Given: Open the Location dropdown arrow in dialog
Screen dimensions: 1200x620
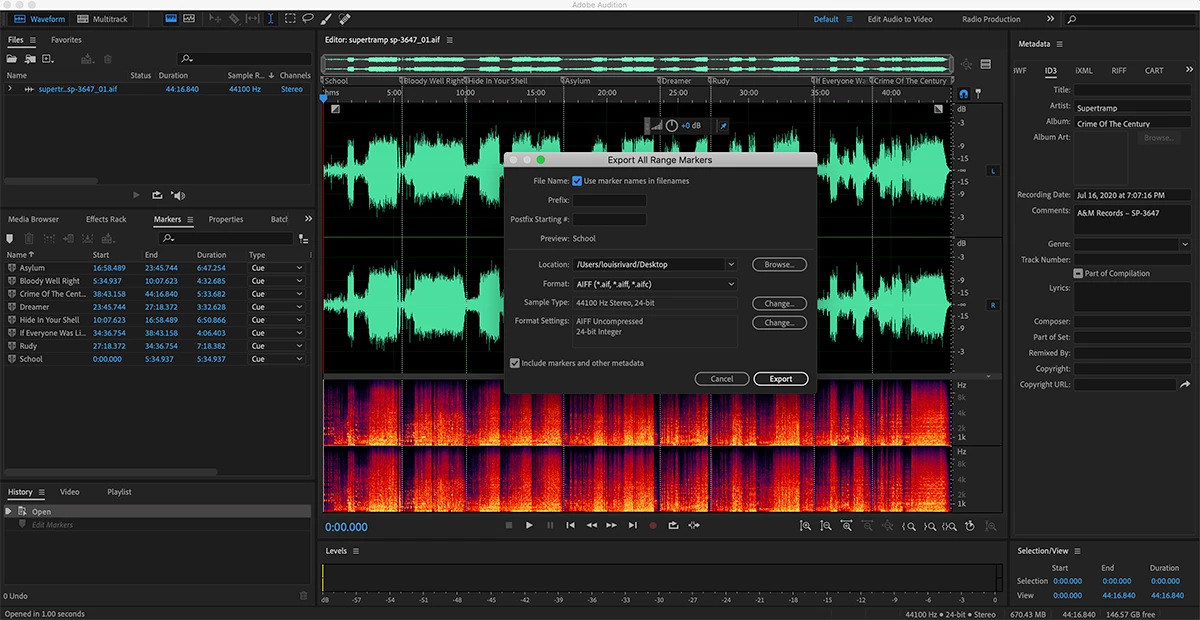Looking at the screenshot, I should (x=731, y=265).
